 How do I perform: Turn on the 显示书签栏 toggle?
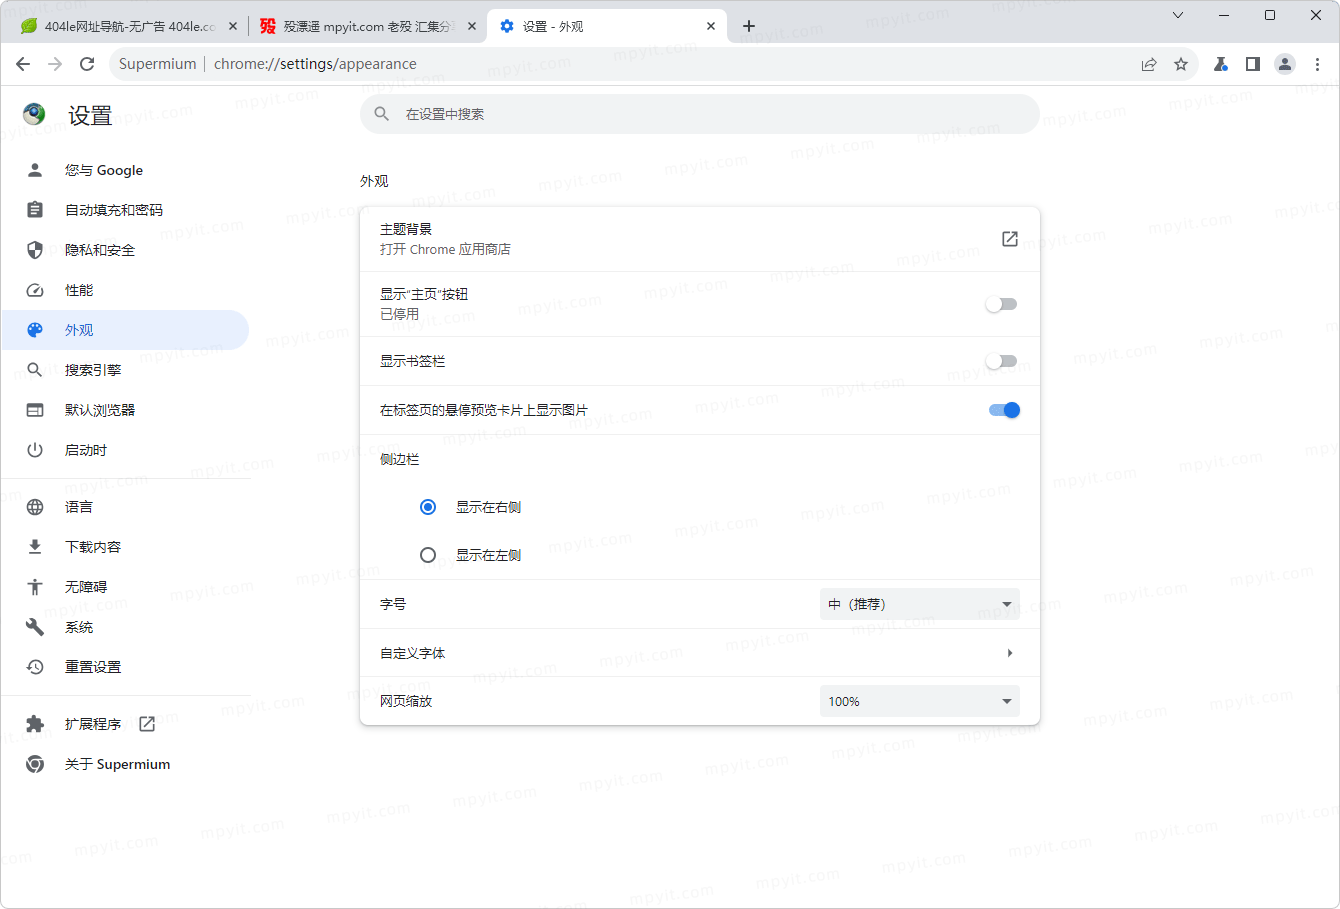pos(1001,361)
